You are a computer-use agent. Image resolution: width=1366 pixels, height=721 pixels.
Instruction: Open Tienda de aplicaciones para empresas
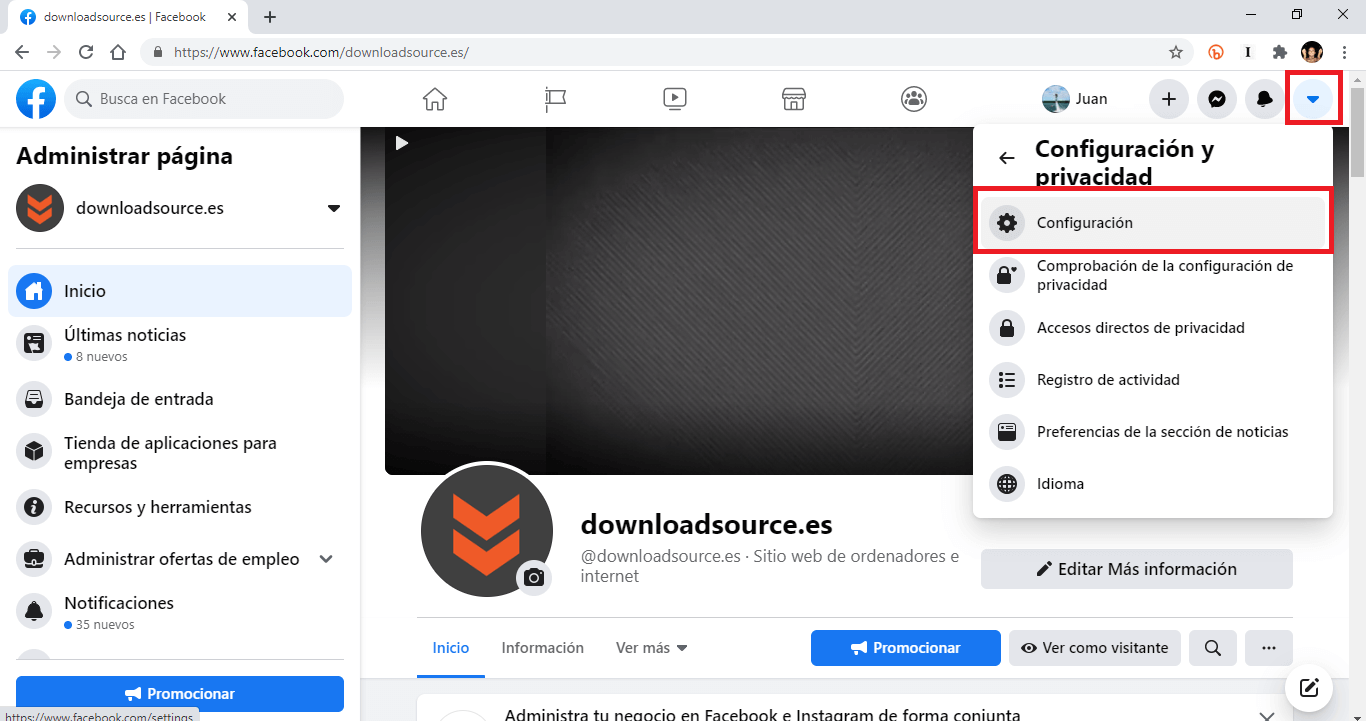click(x=180, y=452)
